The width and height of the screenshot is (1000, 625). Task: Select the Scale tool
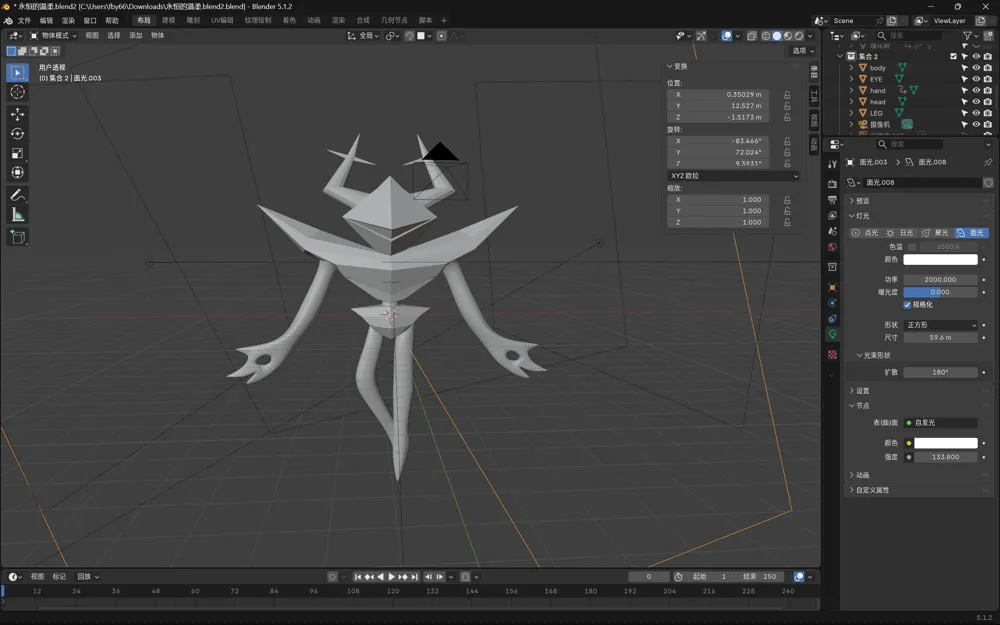pos(17,153)
